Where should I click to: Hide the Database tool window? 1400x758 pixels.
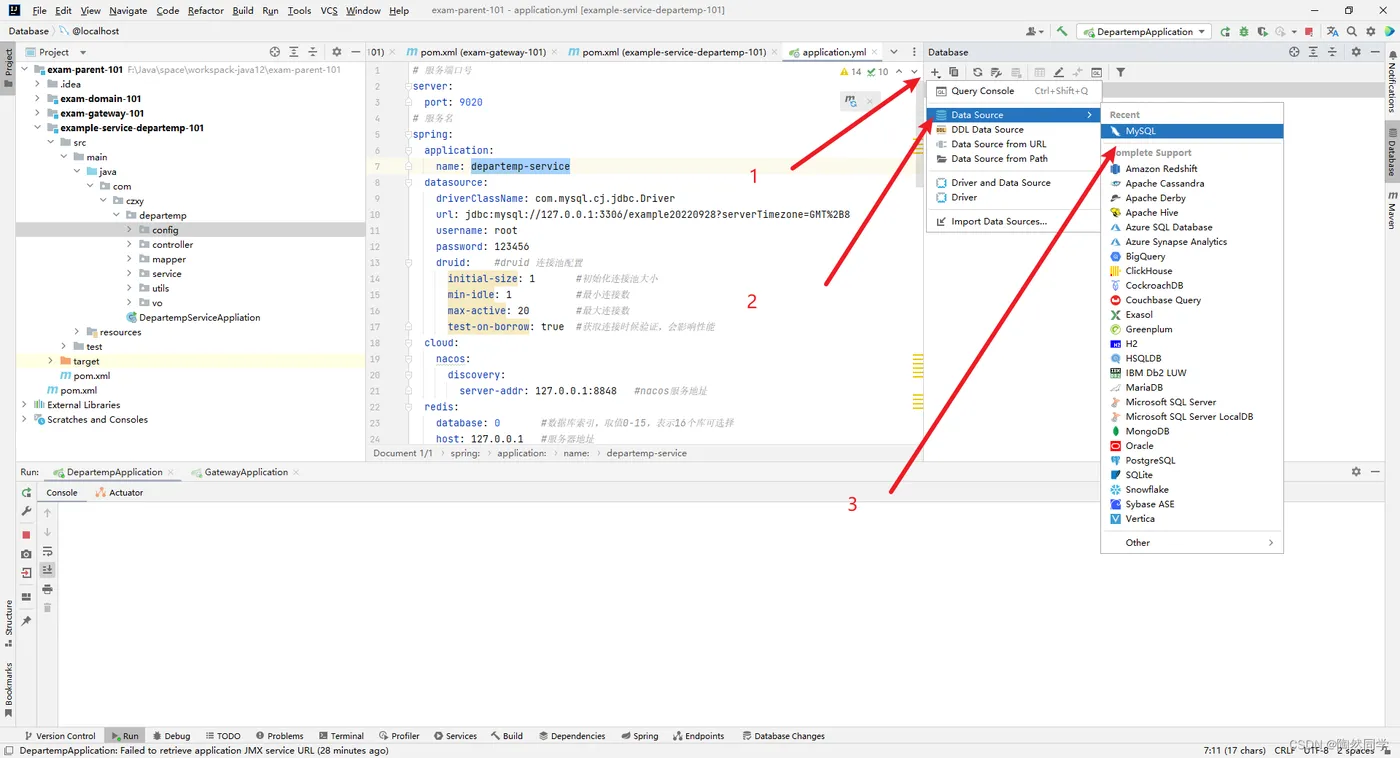point(1375,52)
